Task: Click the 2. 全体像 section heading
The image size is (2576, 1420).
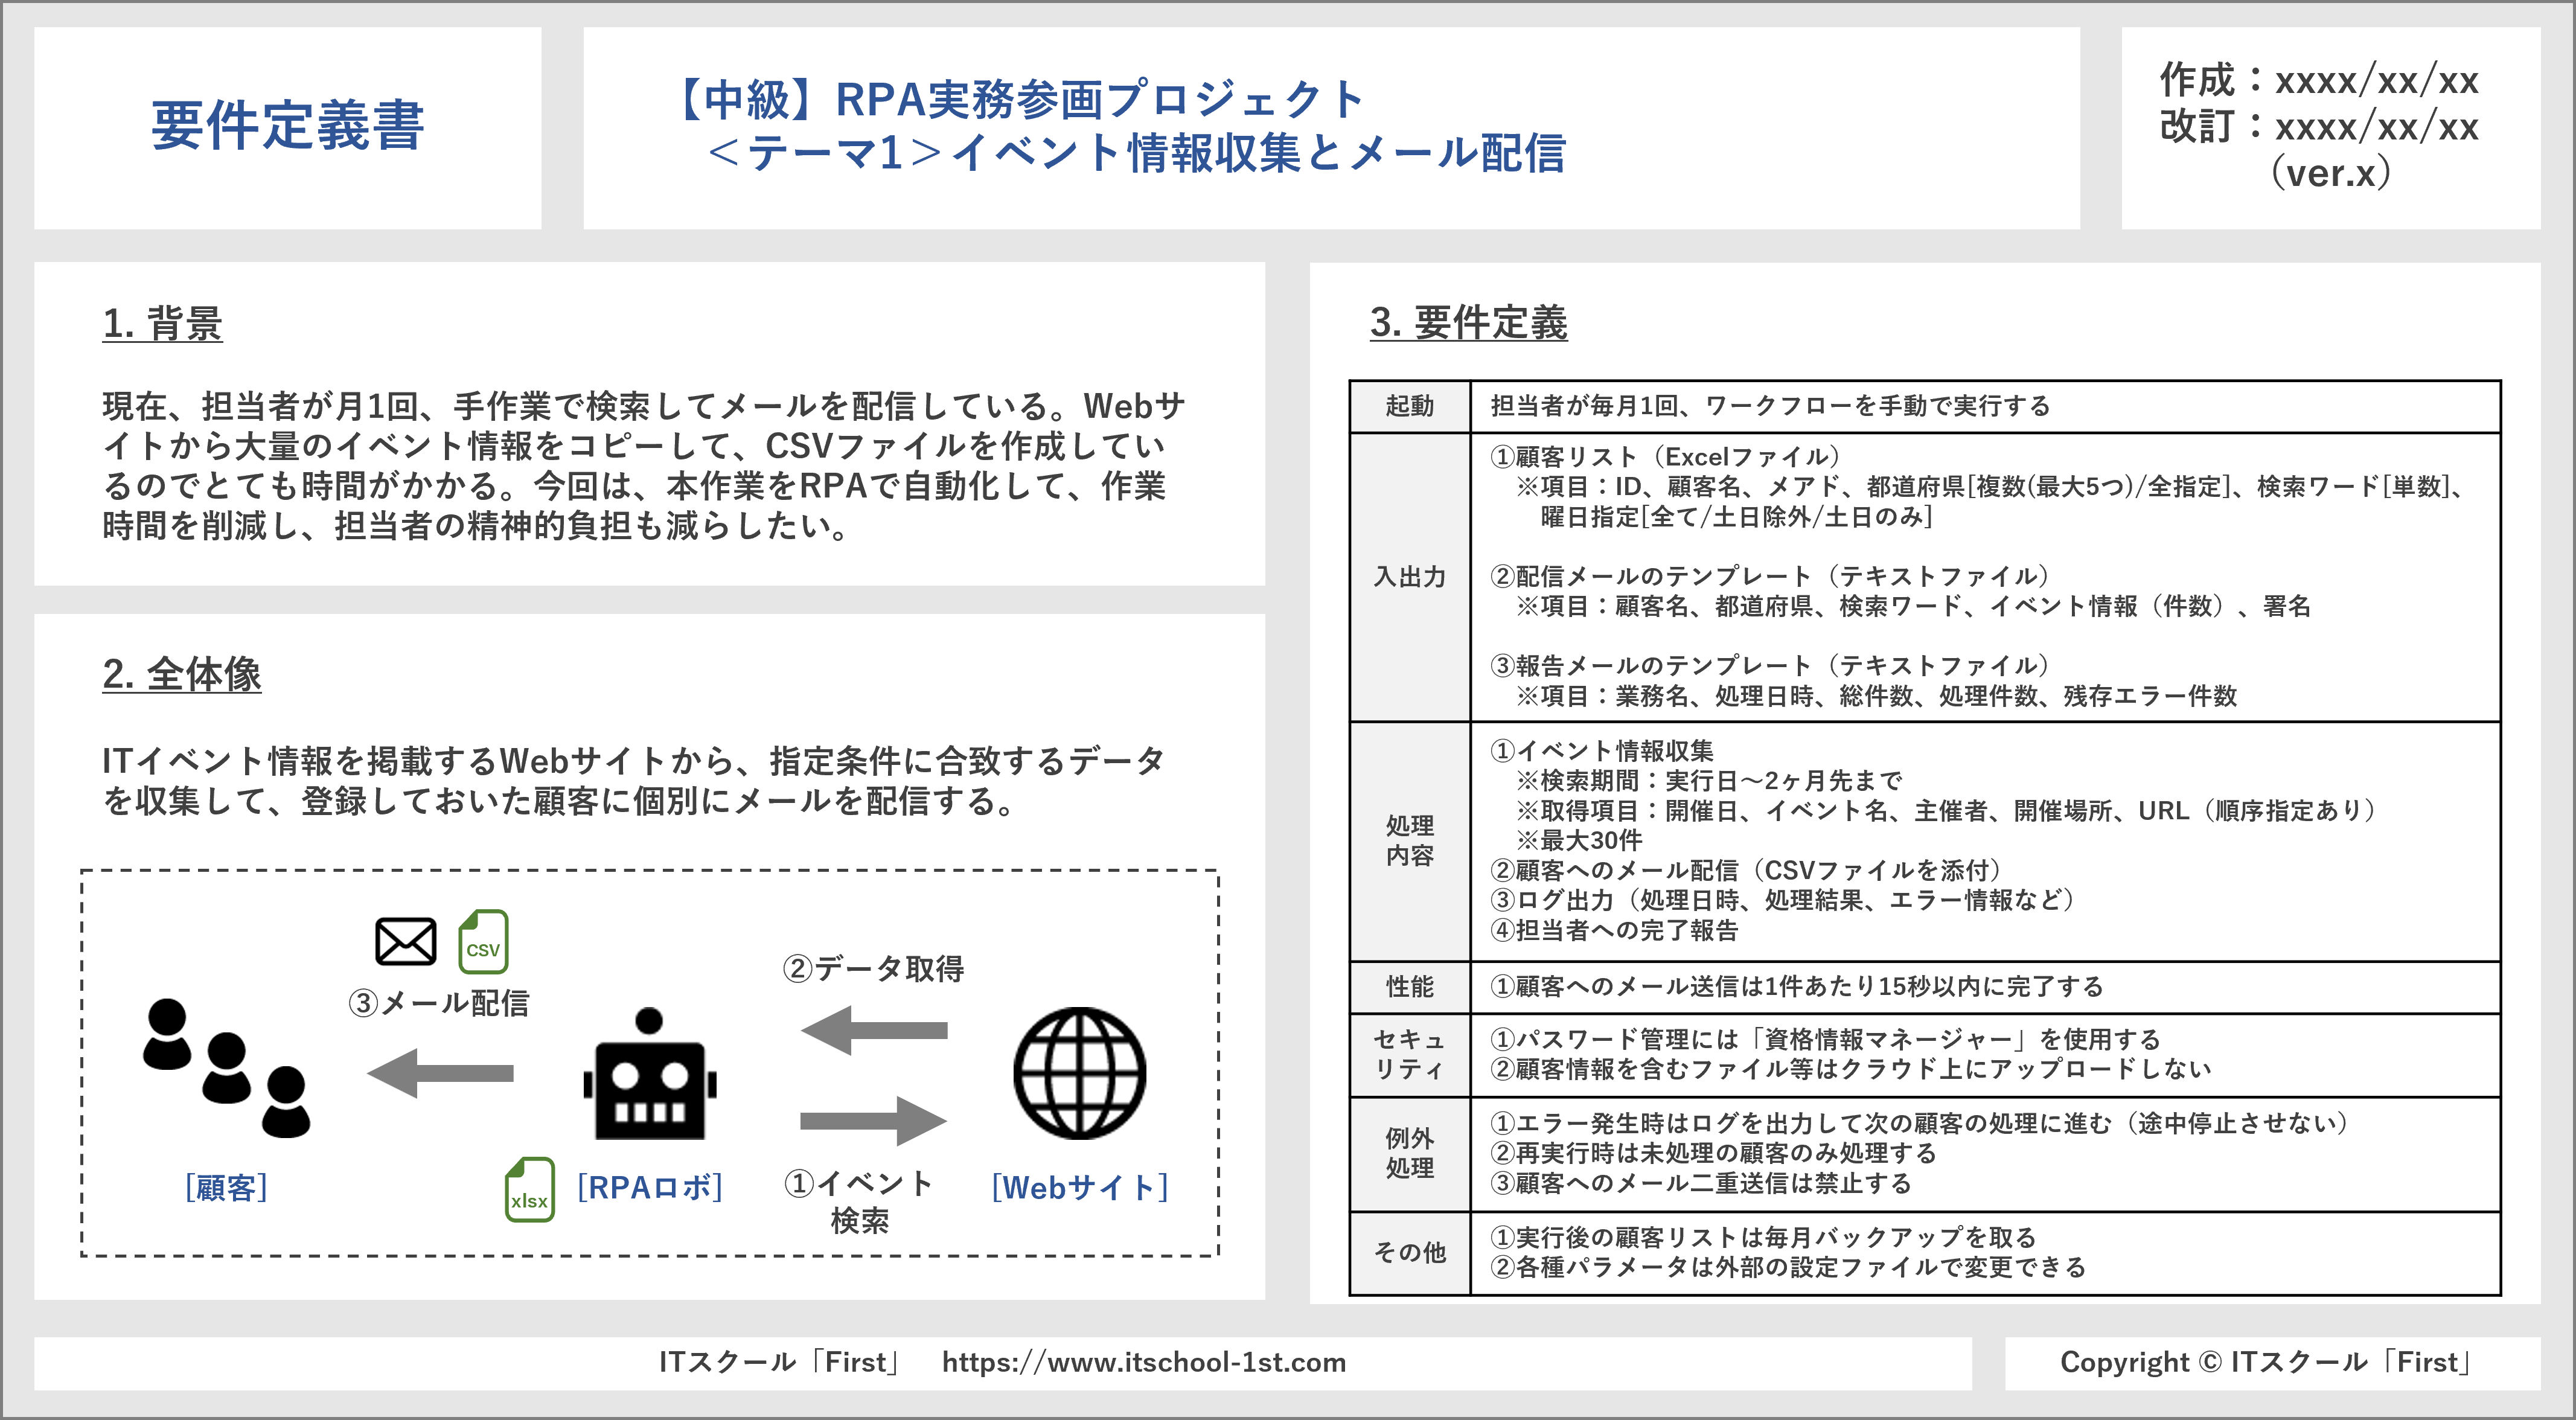Action: pyautogui.click(x=181, y=674)
